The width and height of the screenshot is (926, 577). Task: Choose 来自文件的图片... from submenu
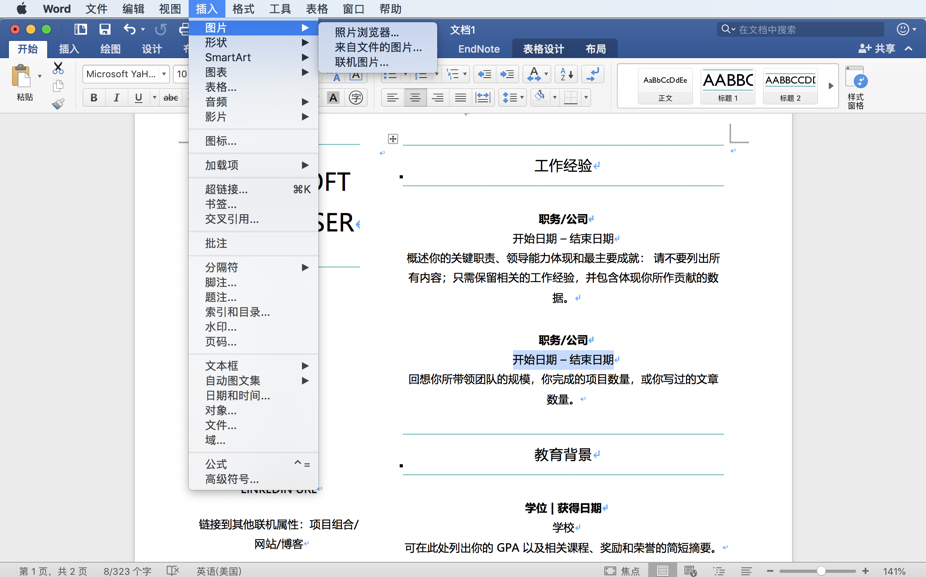[378, 47]
